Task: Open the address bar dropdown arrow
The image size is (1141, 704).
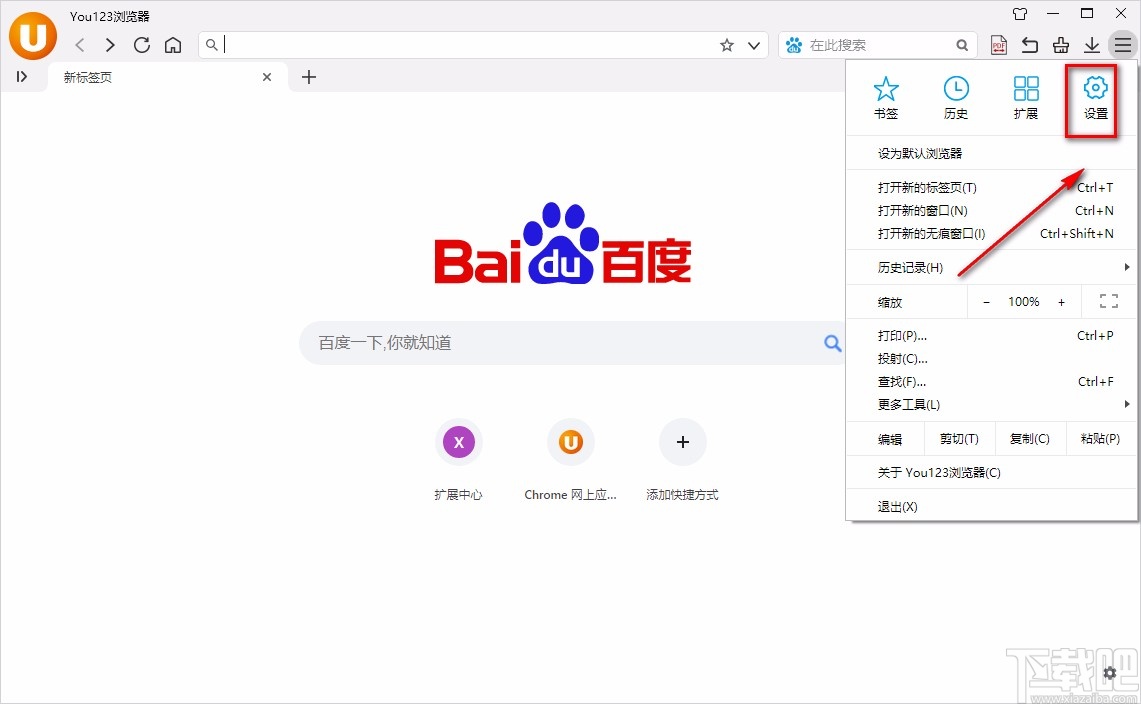Action: 754,44
